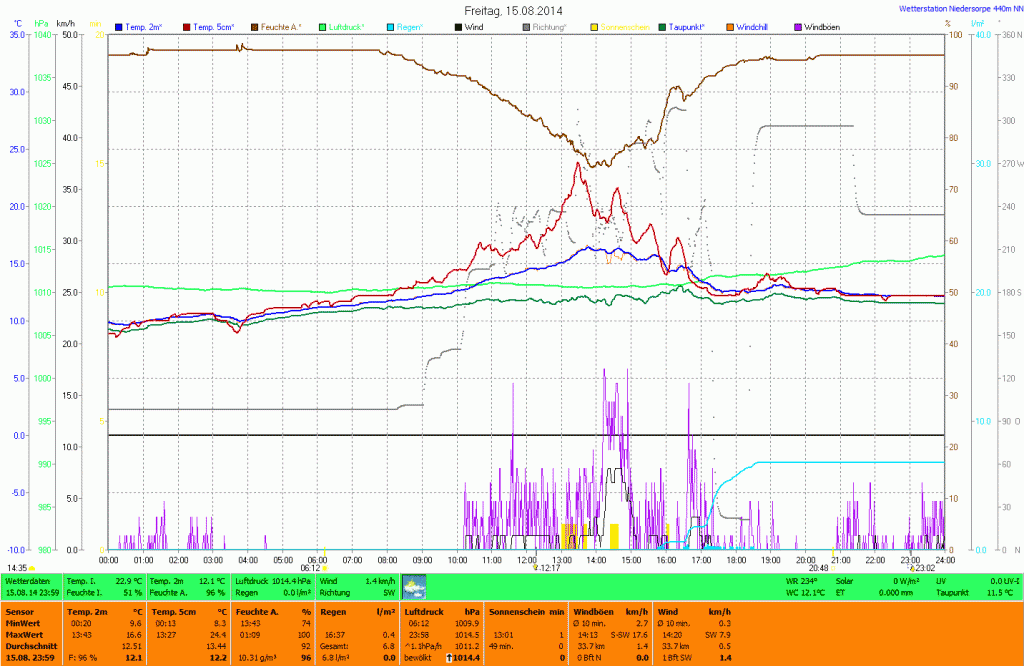Click the green Luftdruck legend square
The width and height of the screenshot is (1024, 666).
pyautogui.click(x=323, y=26)
